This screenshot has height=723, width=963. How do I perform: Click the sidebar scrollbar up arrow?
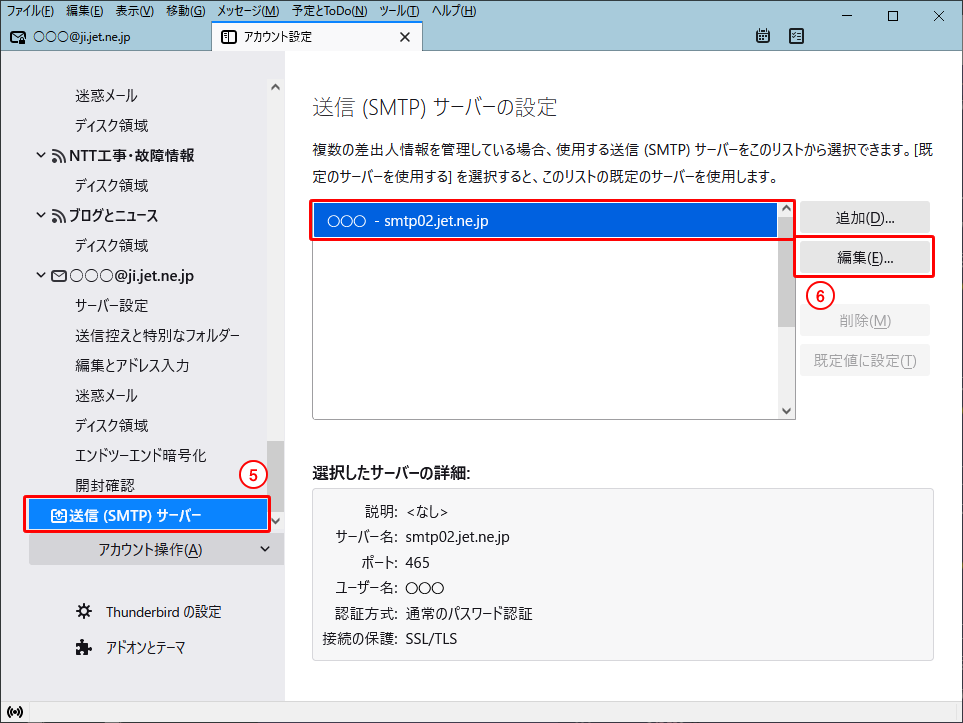click(x=276, y=87)
